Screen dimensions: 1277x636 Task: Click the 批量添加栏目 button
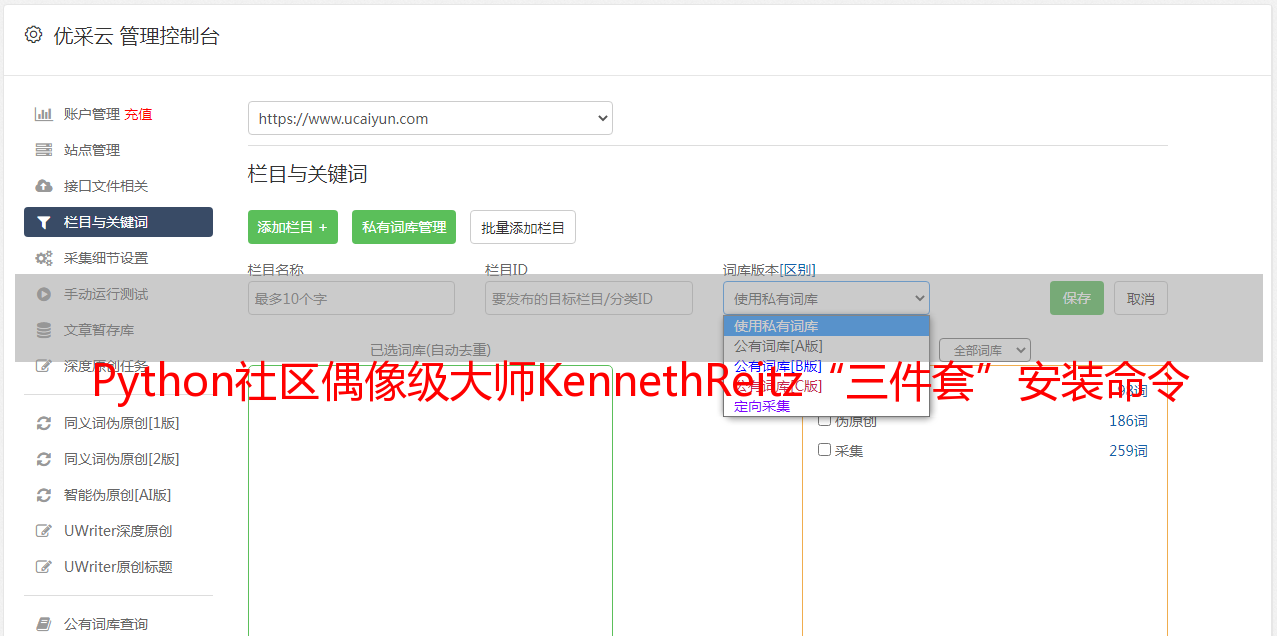pos(523,227)
